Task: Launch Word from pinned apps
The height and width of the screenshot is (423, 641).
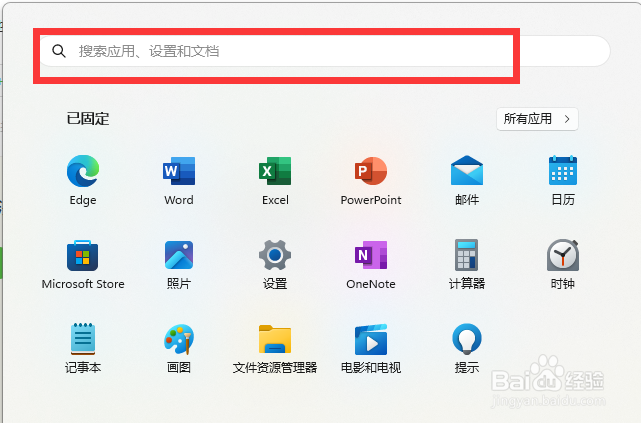Action: click(x=179, y=171)
